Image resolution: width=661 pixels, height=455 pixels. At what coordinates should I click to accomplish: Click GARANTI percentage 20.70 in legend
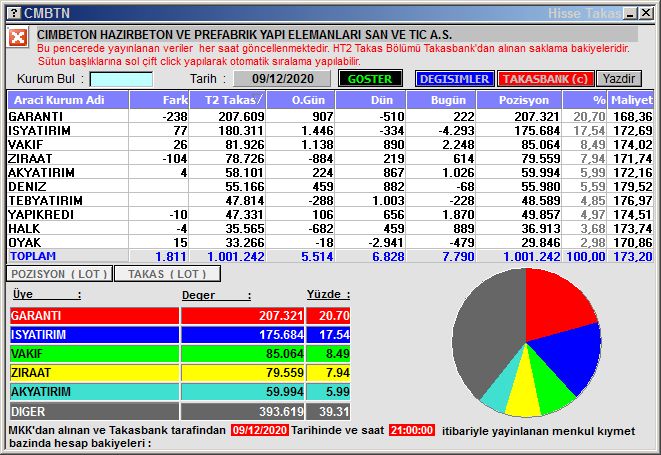coord(334,315)
